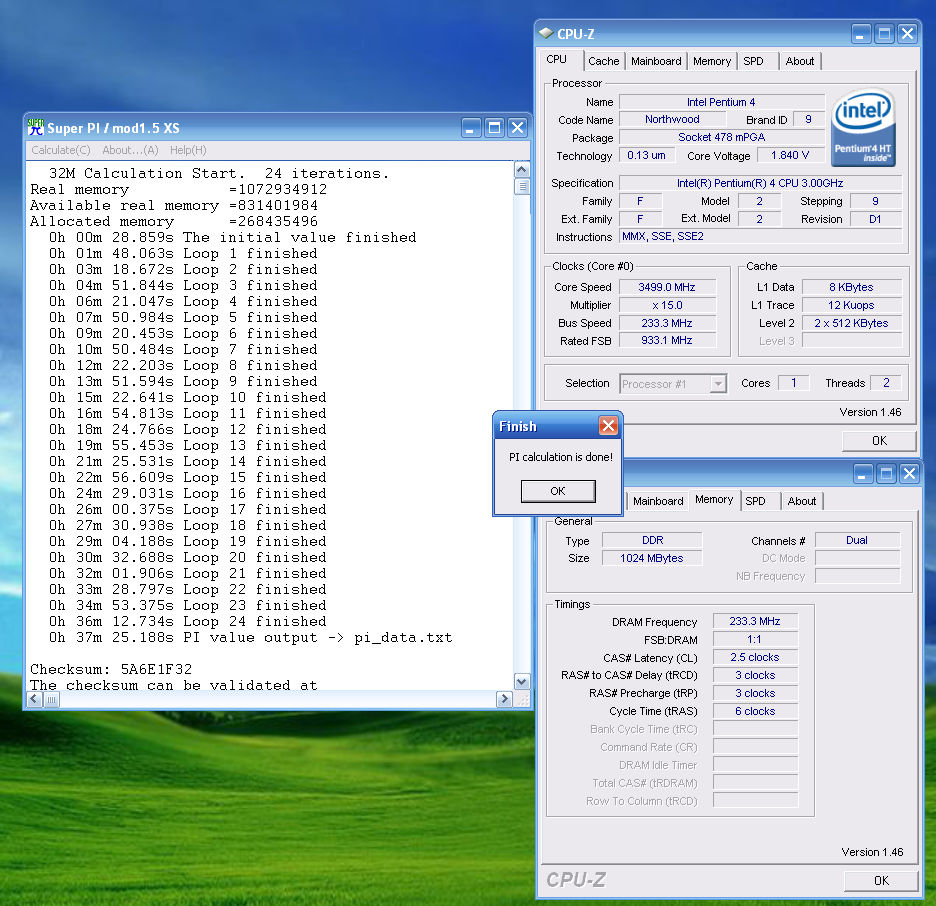936x906 pixels.
Task: Click the Loop 24 finished line
Action: 187,621
